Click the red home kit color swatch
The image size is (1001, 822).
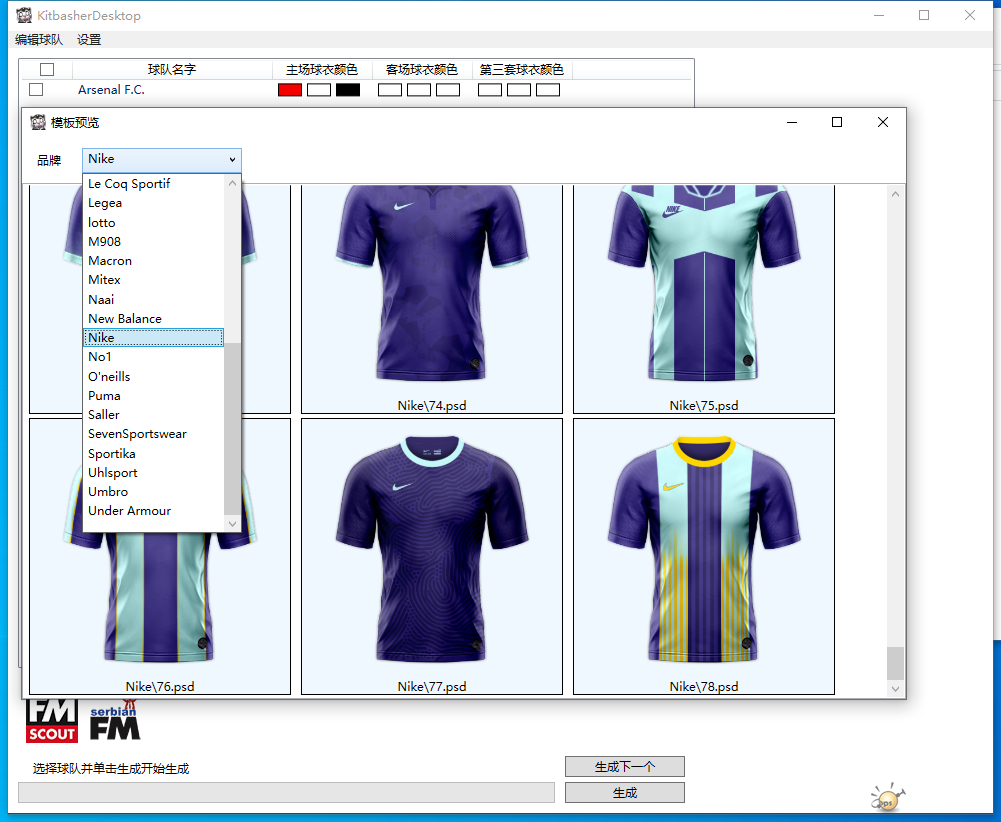[290, 90]
